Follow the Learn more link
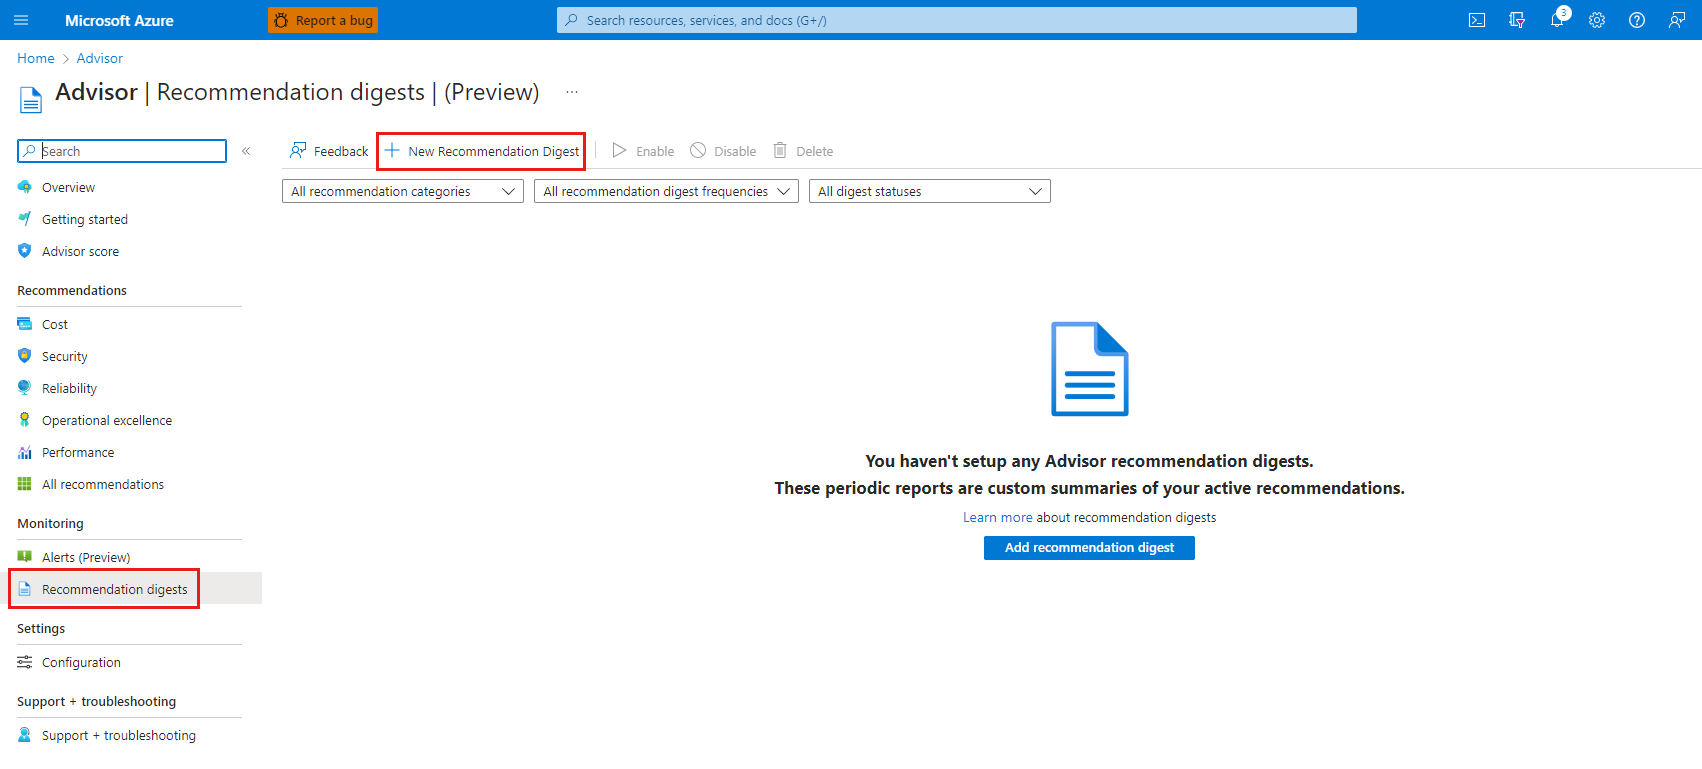 pyautogui.click(x=997, y=517)
